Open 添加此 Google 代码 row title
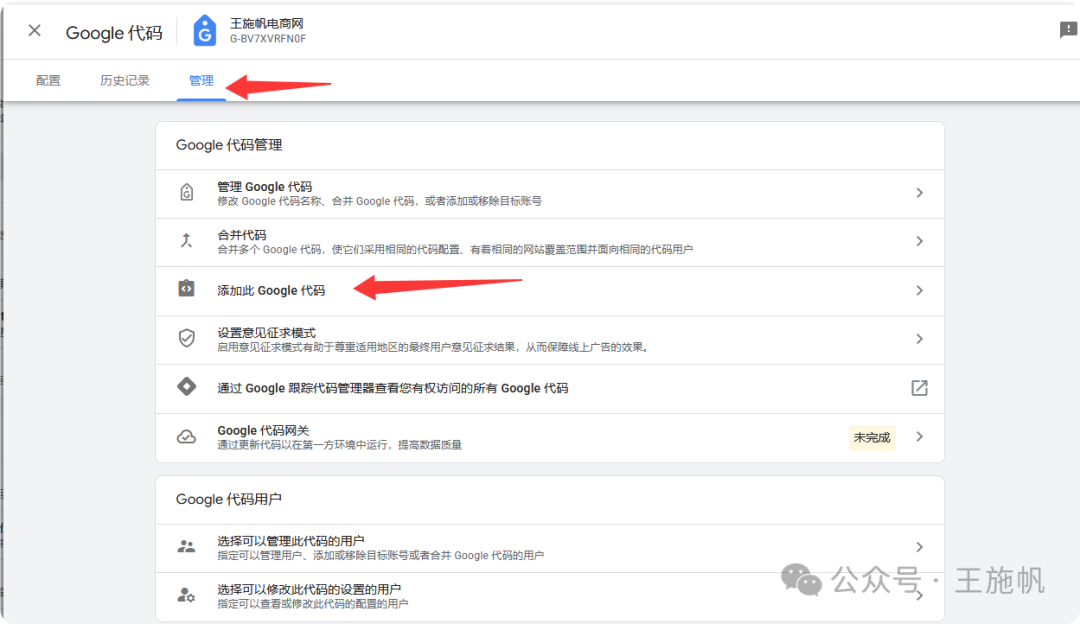The width and height of the screenshot is (1080, 624). (x=271, y=291)
